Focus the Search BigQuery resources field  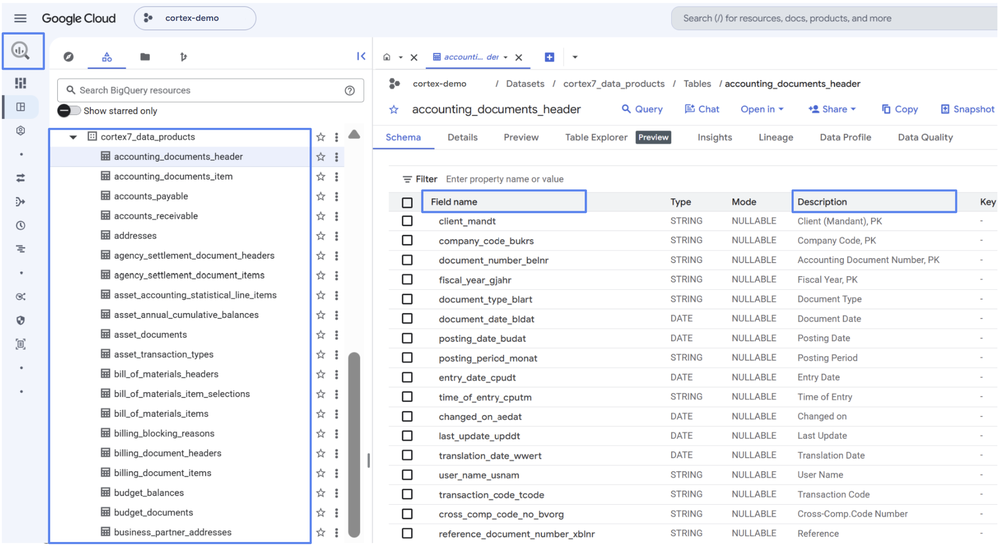[210, 91]
